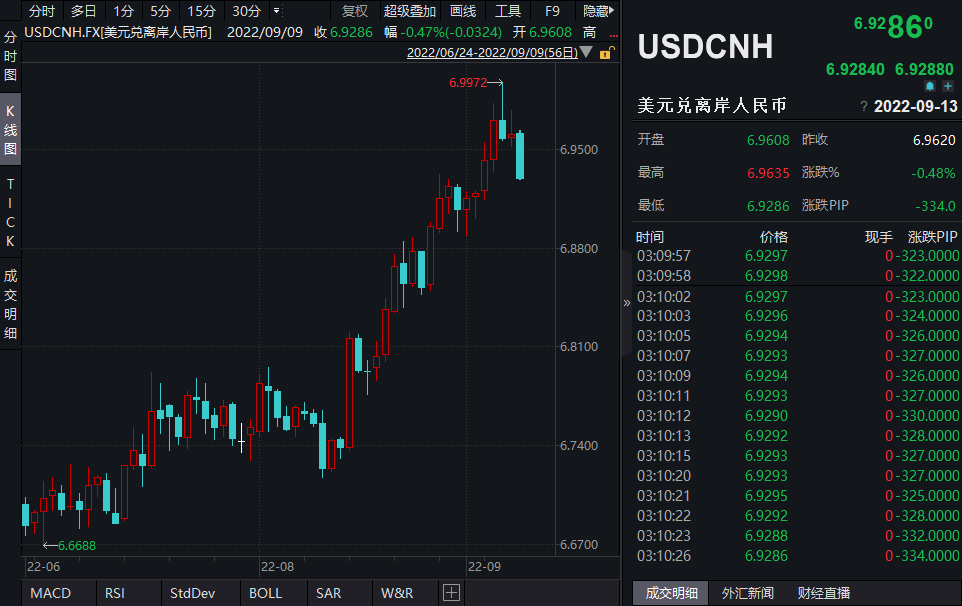The width and height of the screenshot is (962, 606).
Task: Enable the StdDev indicator
Action: [192, 593]
